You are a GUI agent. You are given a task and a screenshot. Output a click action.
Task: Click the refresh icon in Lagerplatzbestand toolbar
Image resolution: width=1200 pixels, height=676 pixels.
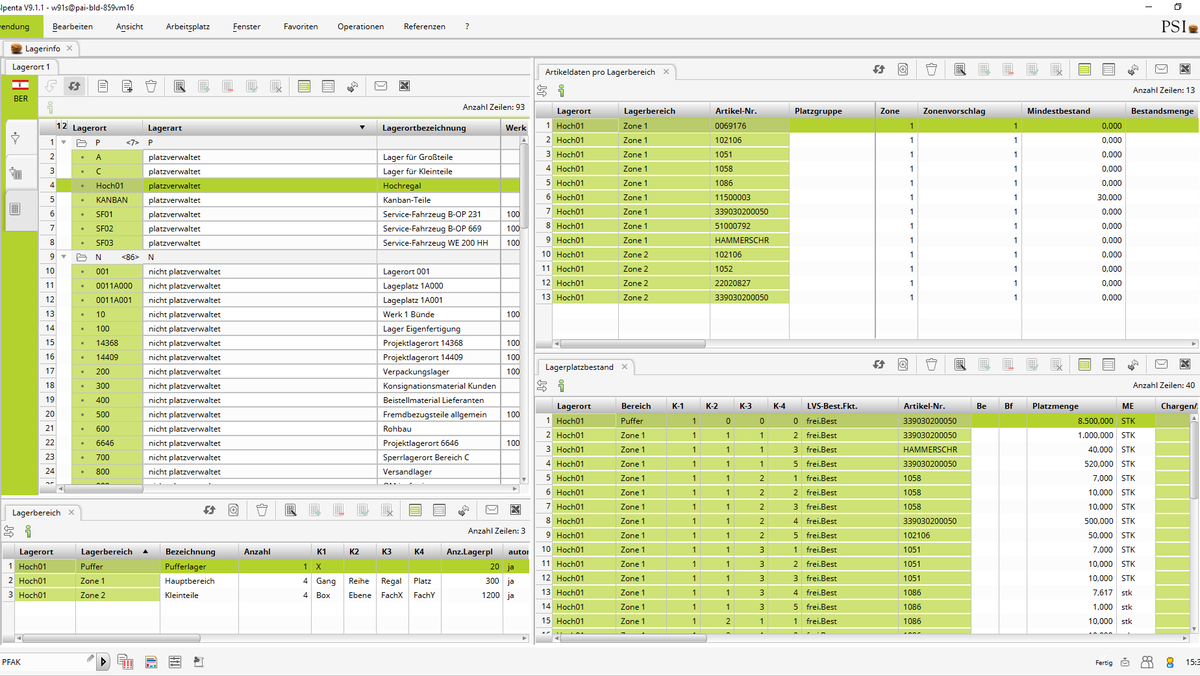(x=878, y=365)
